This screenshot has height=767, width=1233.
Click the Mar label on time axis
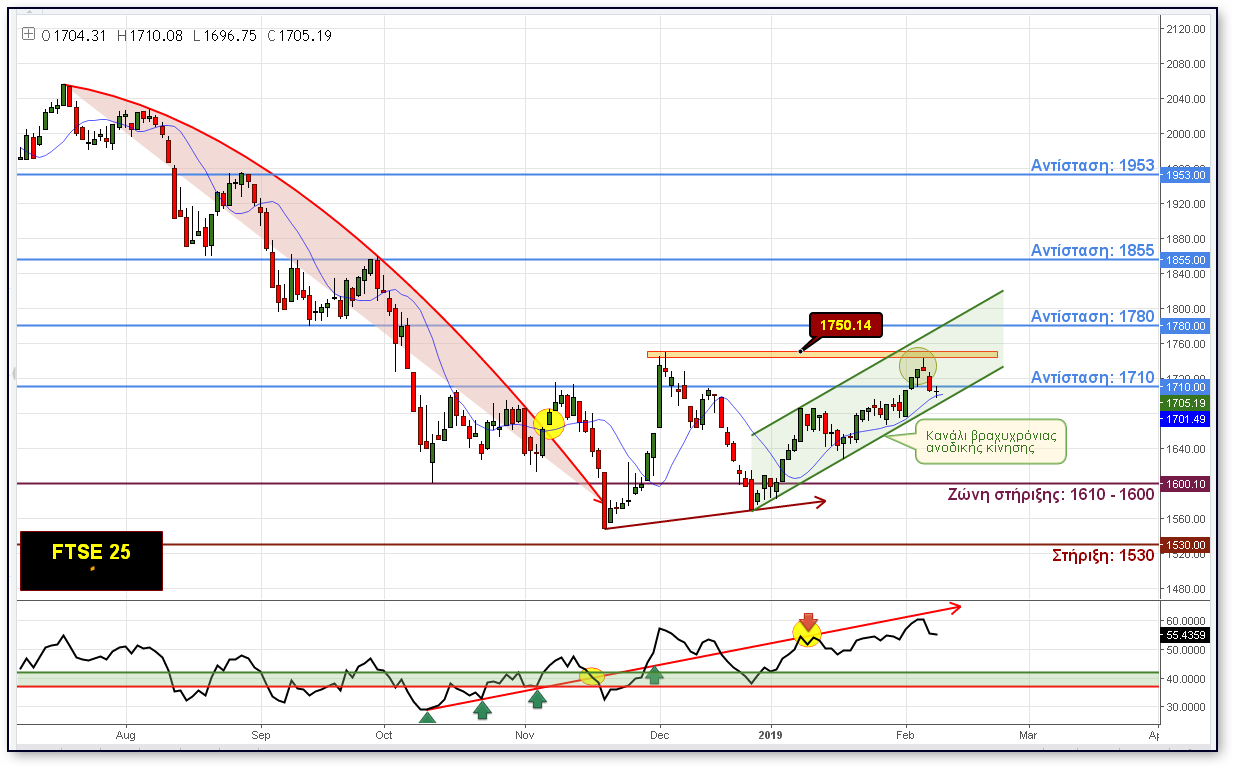[x=1027, y=736]
